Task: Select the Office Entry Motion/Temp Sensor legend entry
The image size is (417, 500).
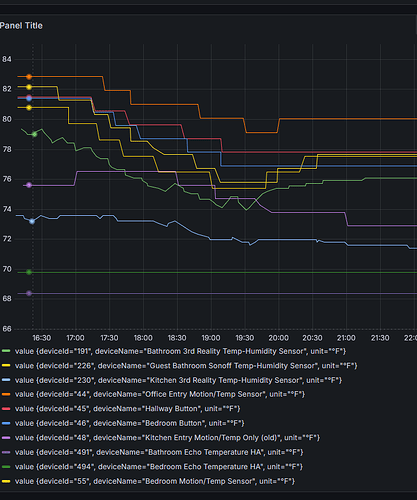Action: point(160,394)
